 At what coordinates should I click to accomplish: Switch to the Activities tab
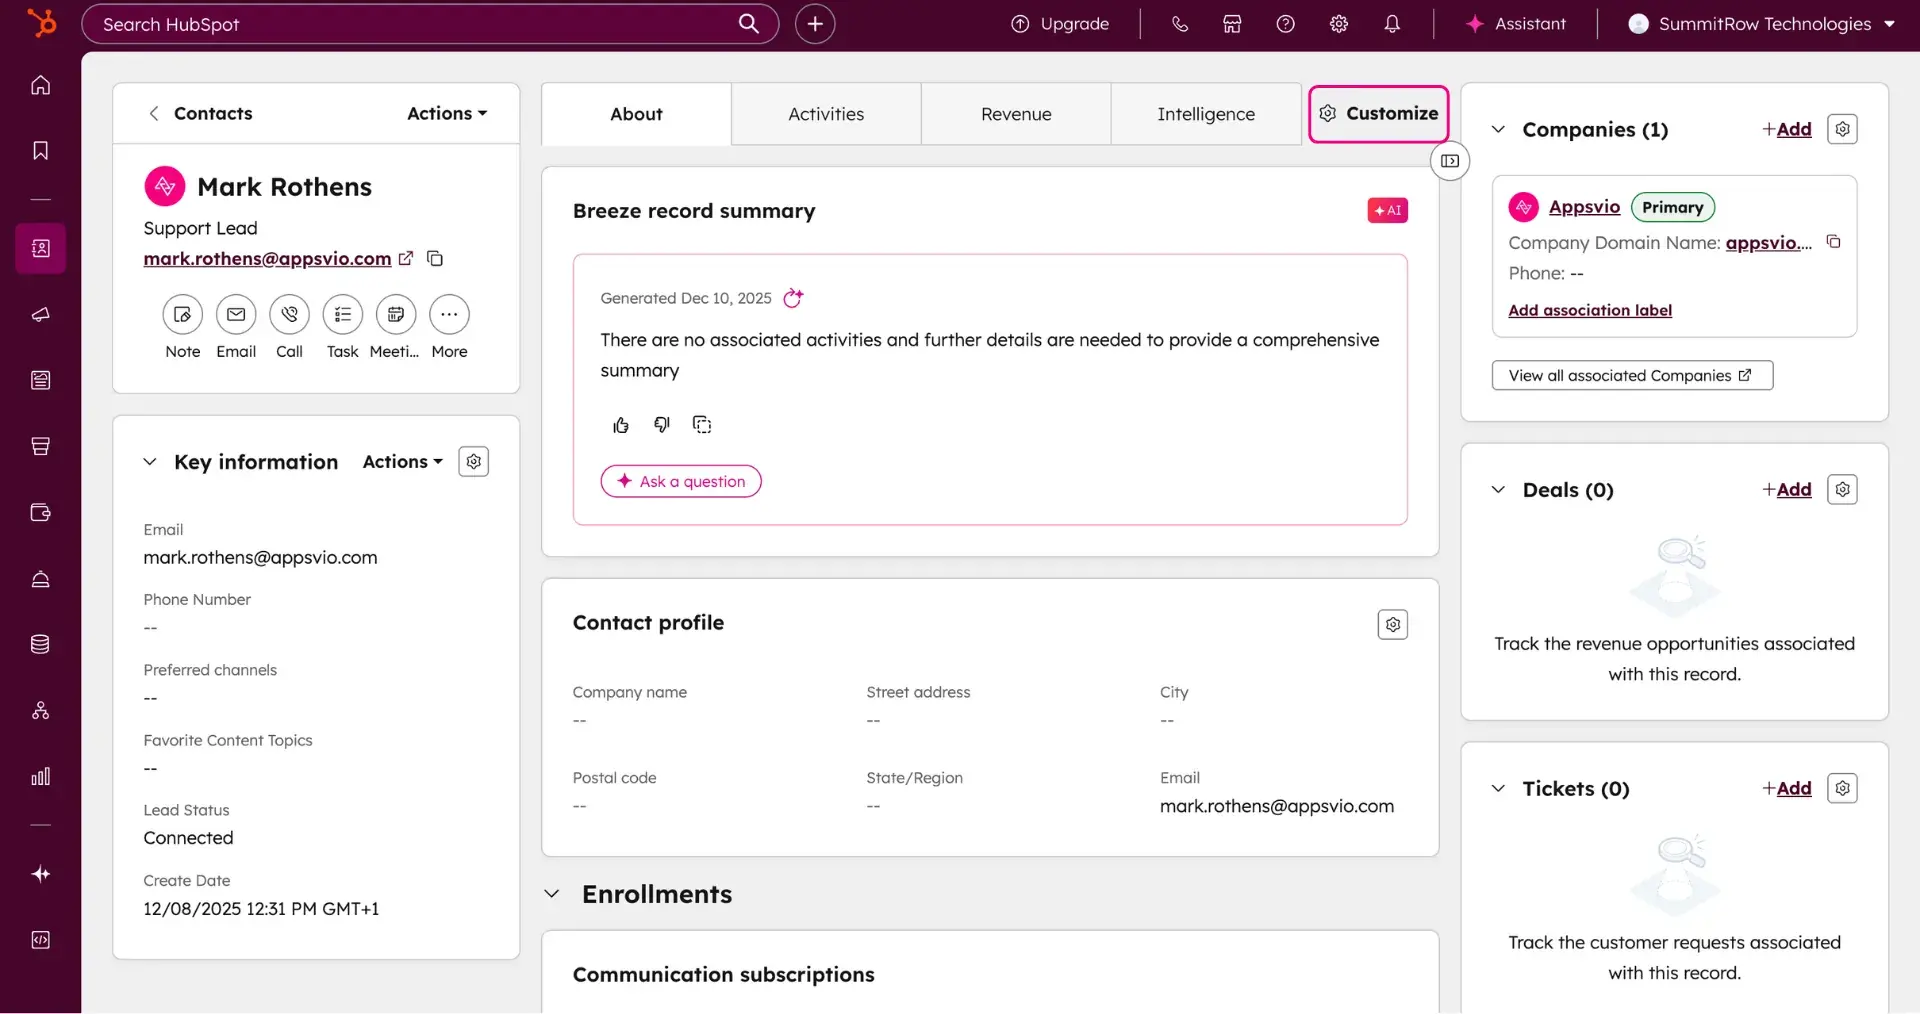(826, 113)
